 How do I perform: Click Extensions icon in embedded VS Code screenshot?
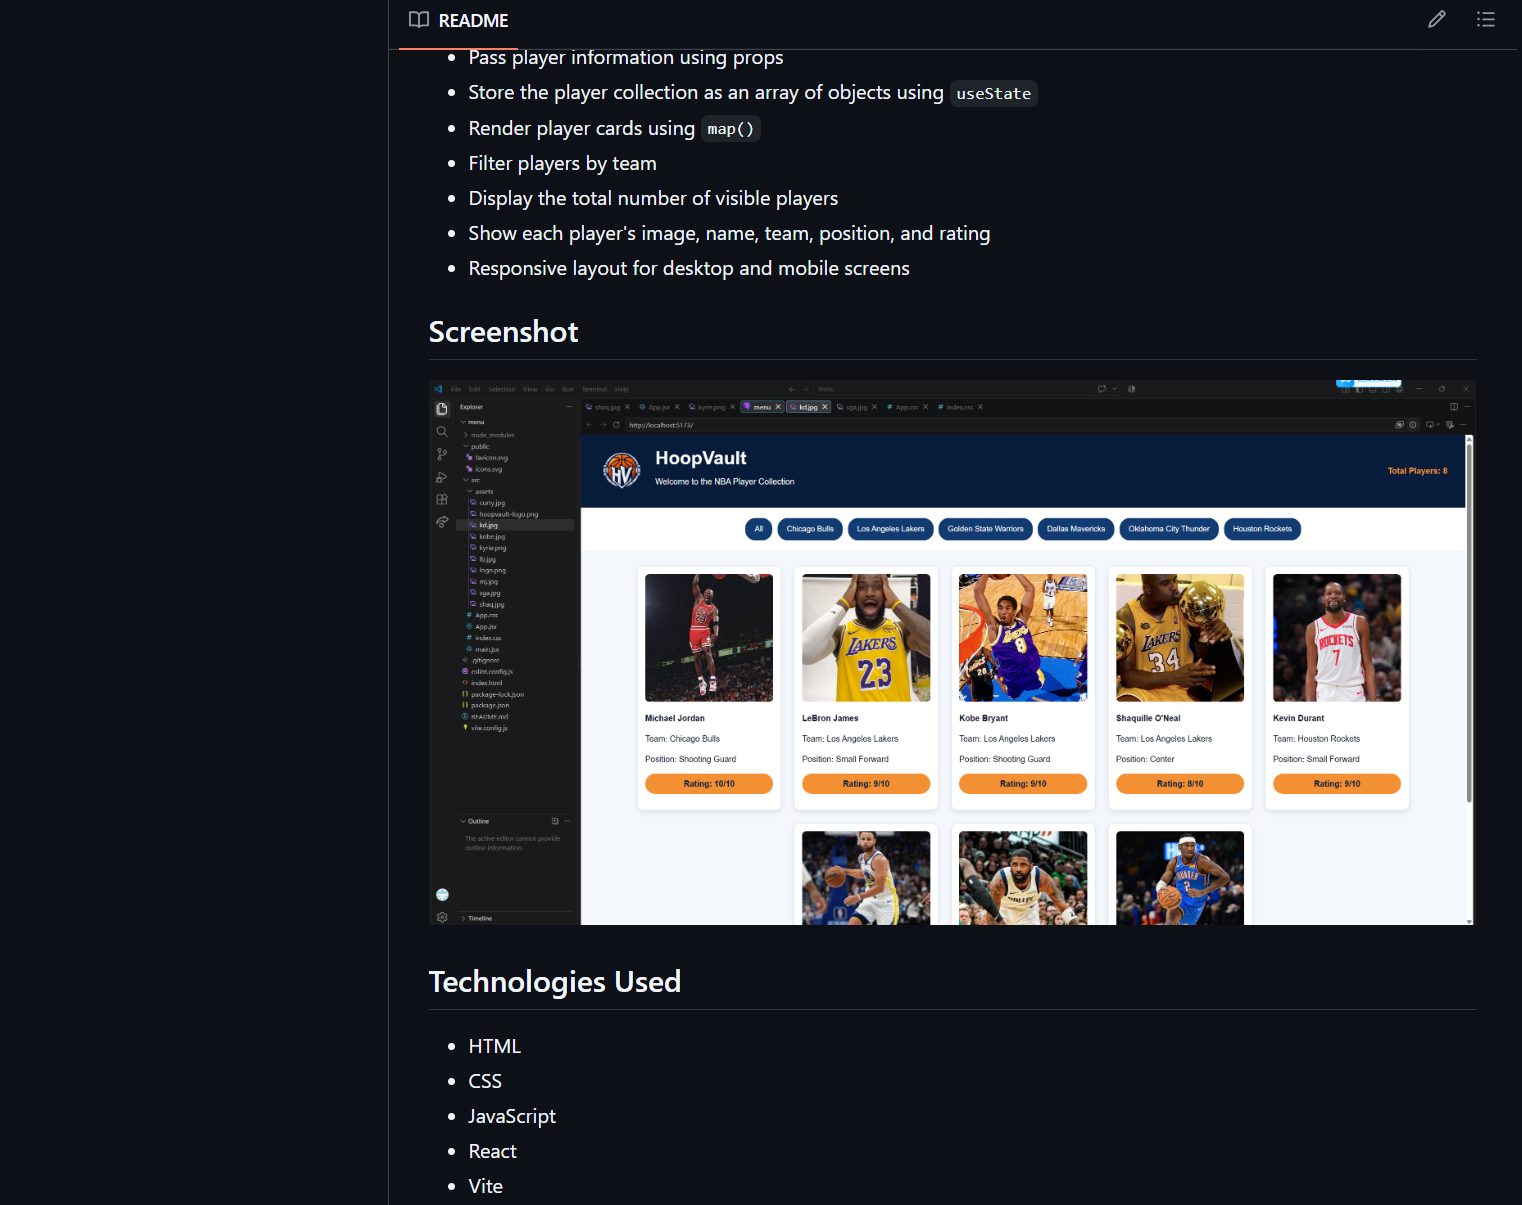[442, 499]
